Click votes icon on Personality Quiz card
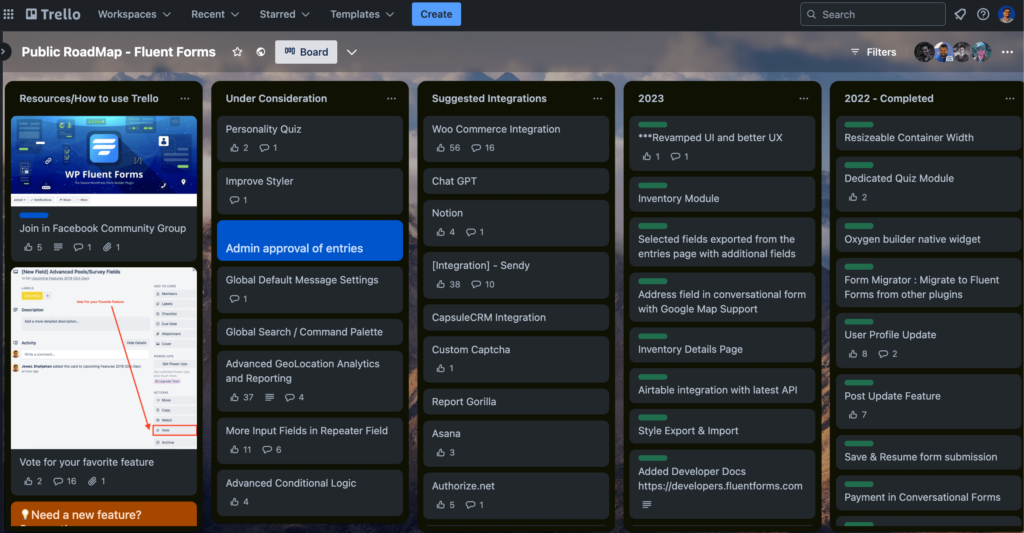Screen dimensions: 1024x533 tap(234, 148)
